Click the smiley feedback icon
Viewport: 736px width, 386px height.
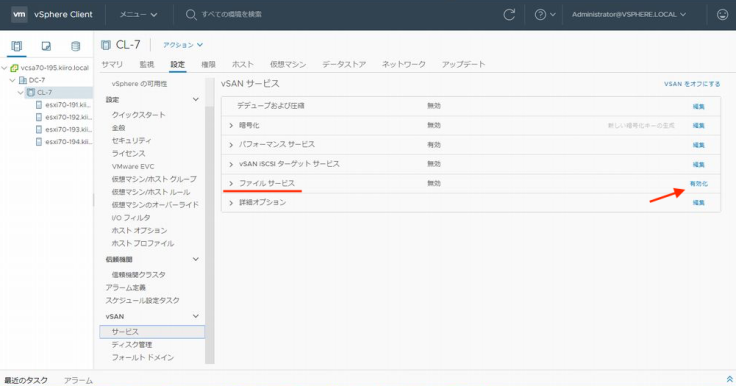coord(722,15)
